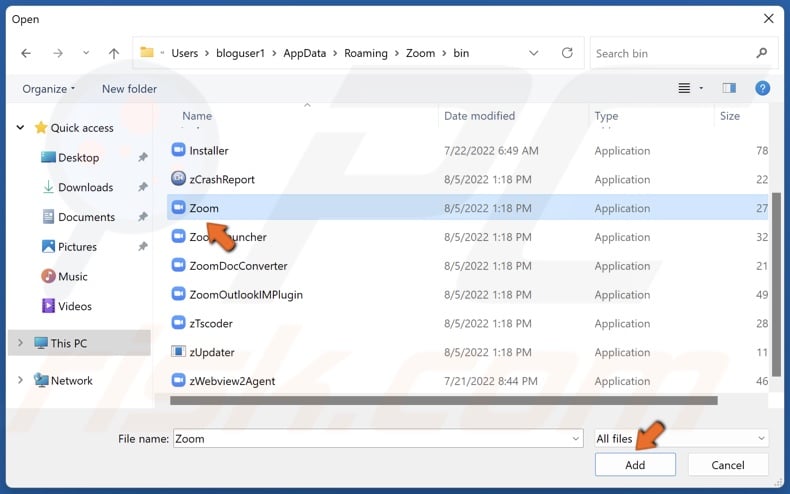Screen dimensions: 790x494
Task: Unpin Desktop using its pin icon
Action: coord(143,157)
